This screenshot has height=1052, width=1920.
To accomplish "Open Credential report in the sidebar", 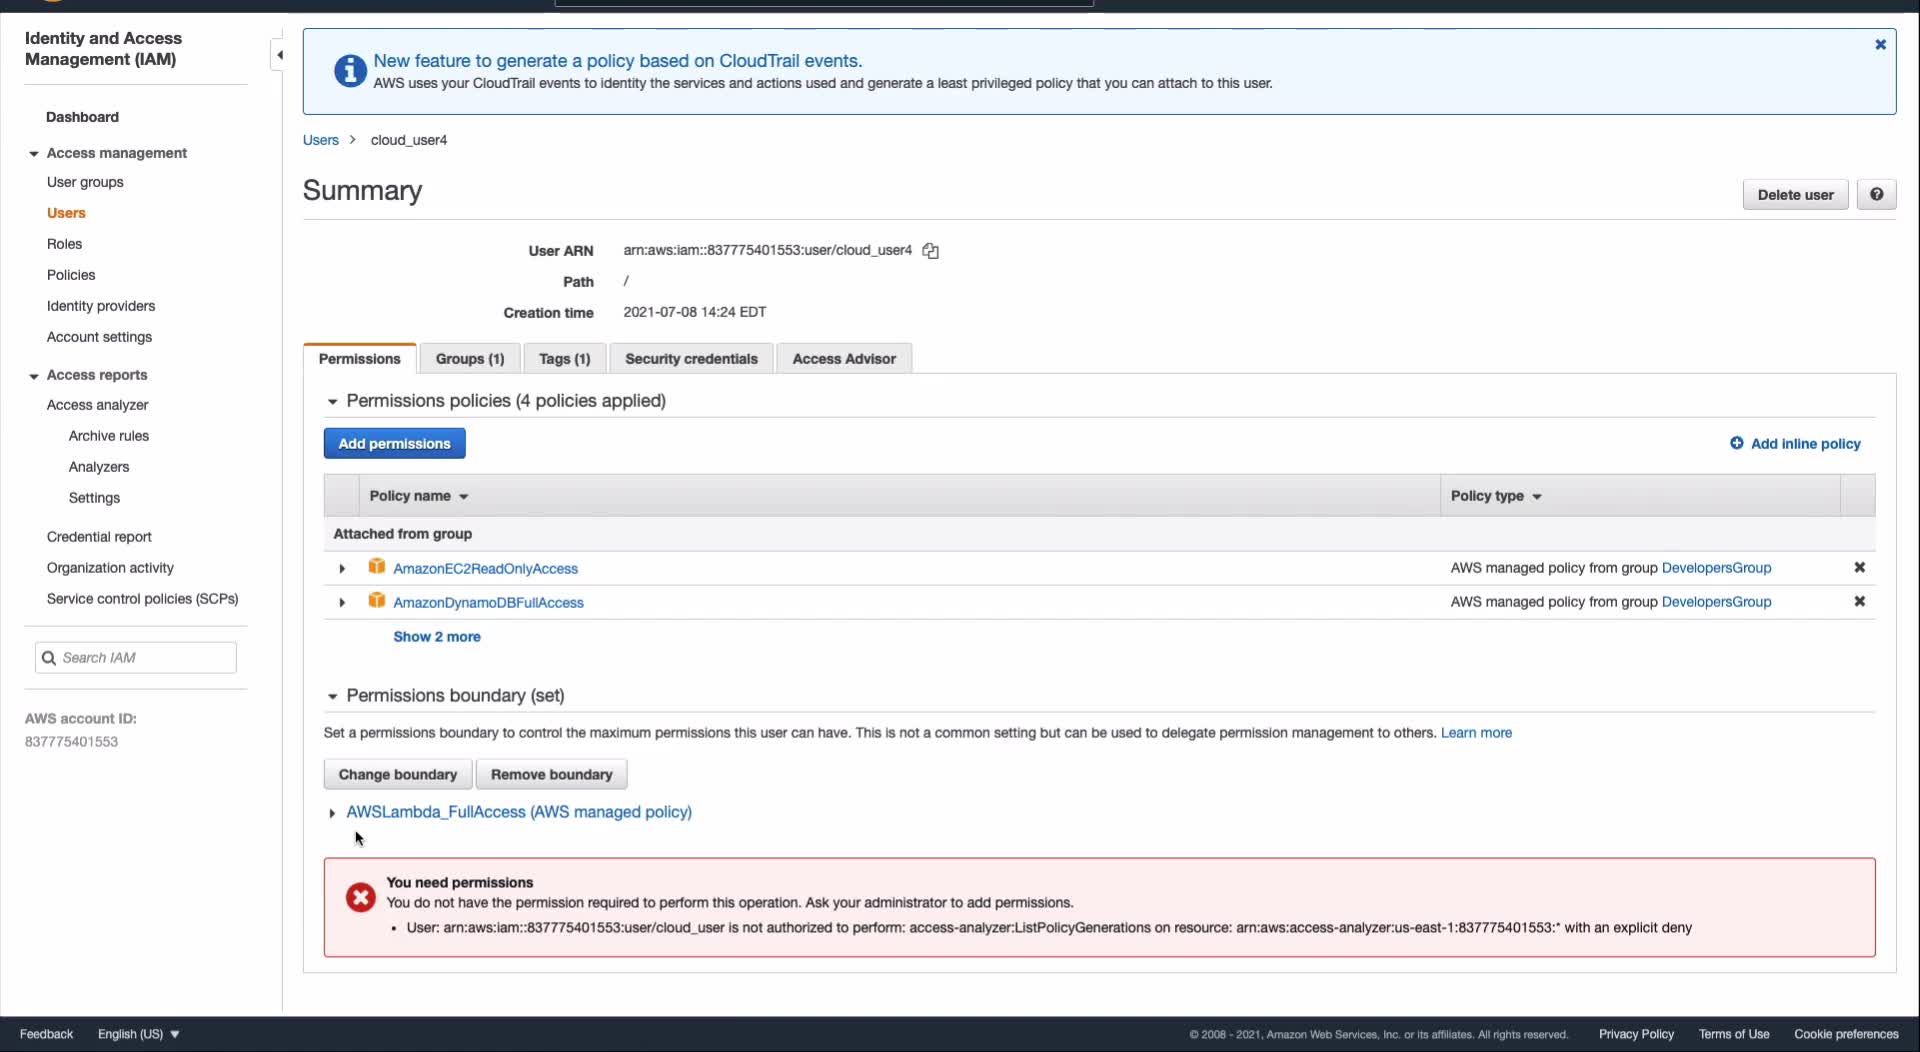I will point(99,537).
